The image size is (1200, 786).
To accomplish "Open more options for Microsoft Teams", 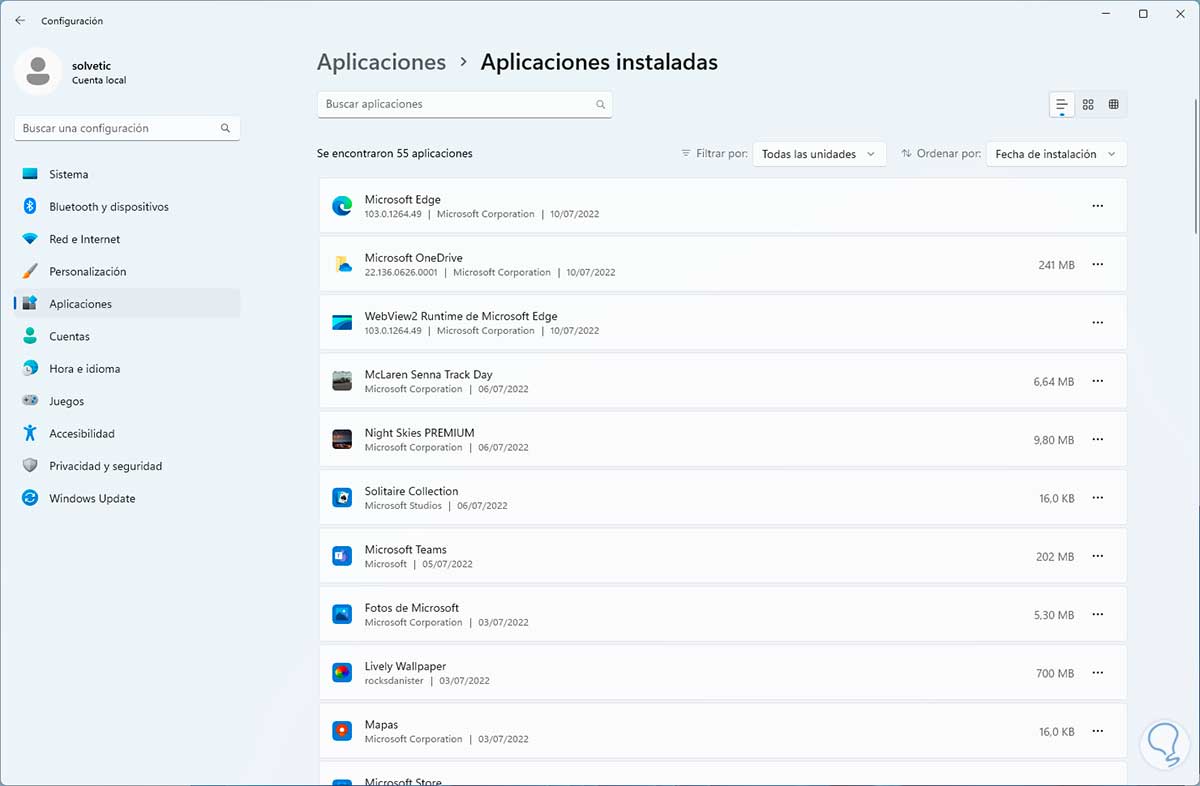I will tap(1097, 556).
